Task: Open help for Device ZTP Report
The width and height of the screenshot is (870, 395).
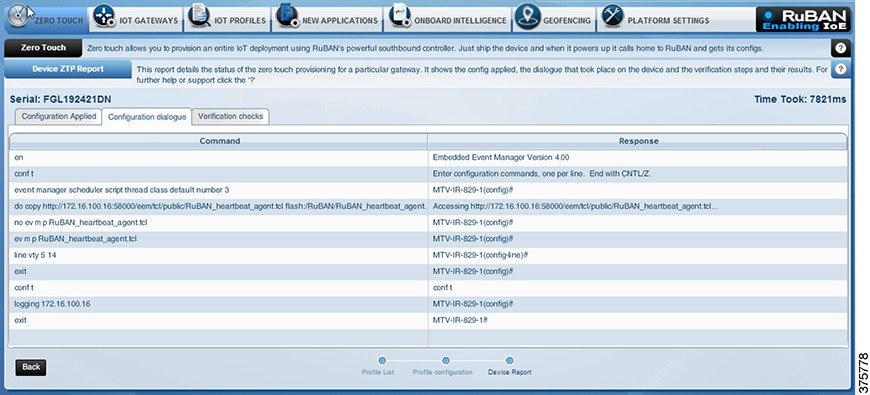Action: pyautogui.click(x=841, y=69)
